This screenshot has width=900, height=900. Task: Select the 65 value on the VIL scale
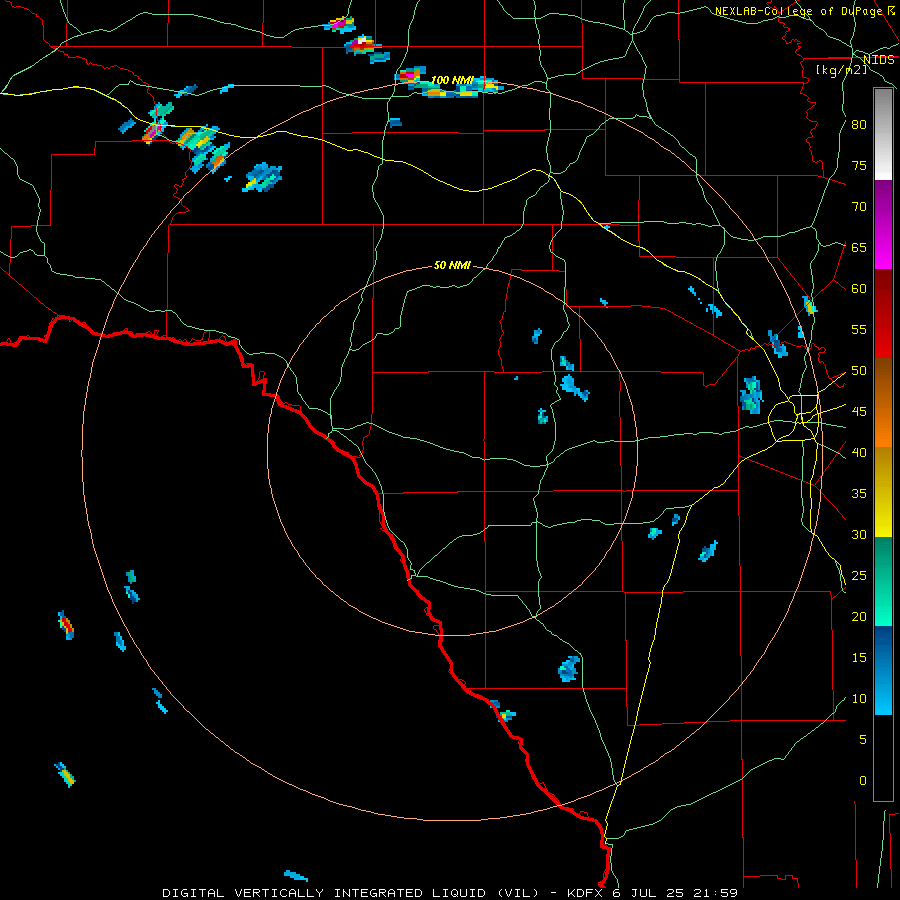859,248
